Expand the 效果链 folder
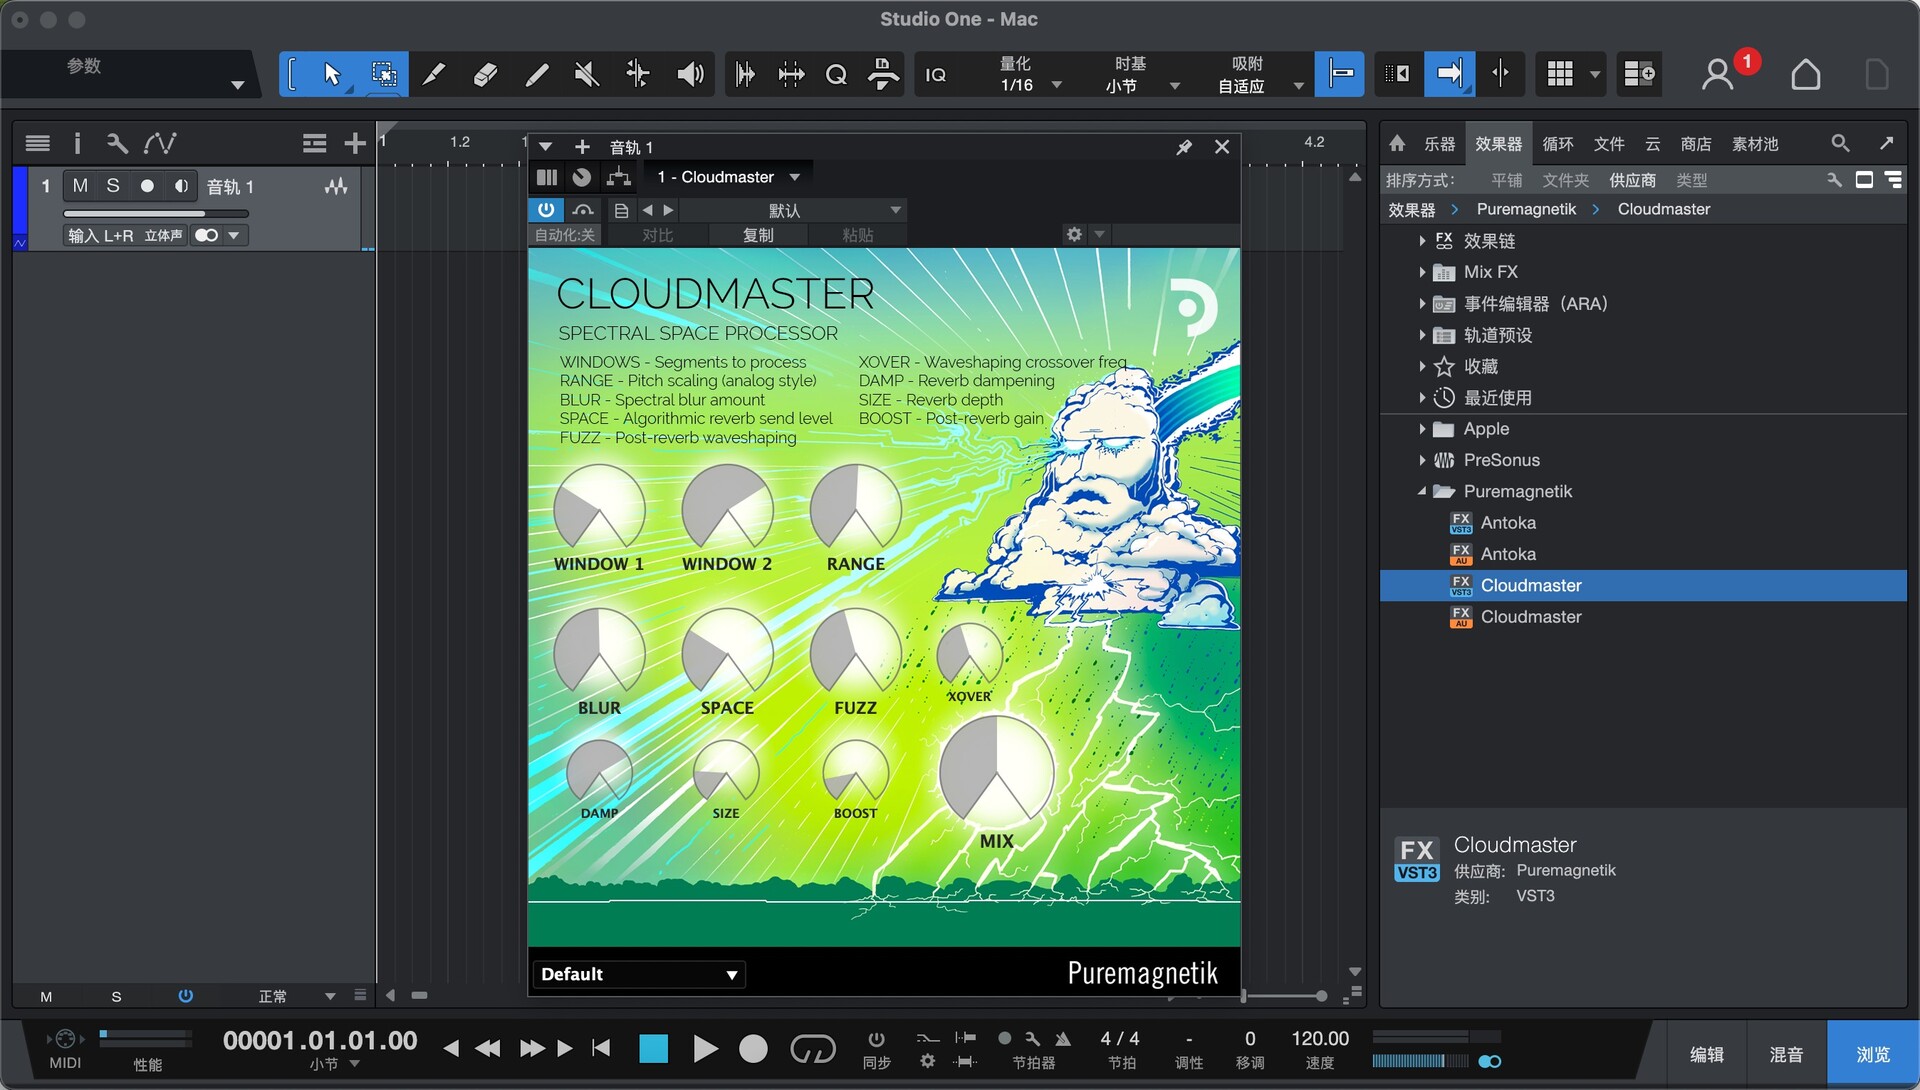Viewport: 1920px width, 1090px height. pyautogui.click(x=1422, y=241)
